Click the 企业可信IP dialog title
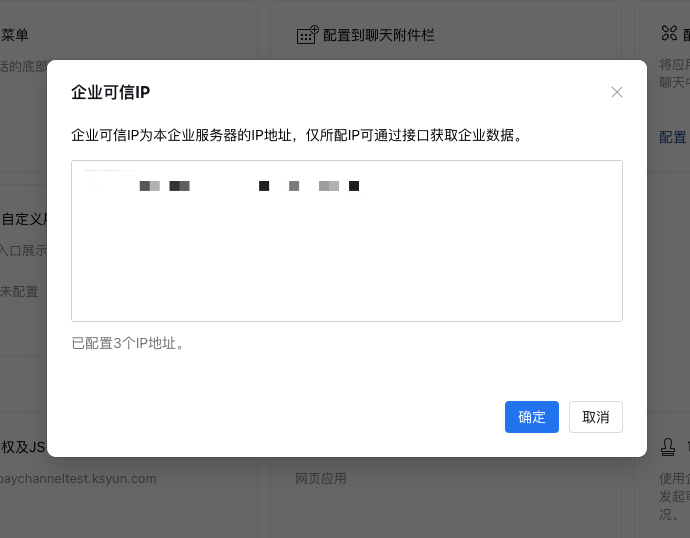This screenshot has width=690, height=538. click(x=110, y=92)
